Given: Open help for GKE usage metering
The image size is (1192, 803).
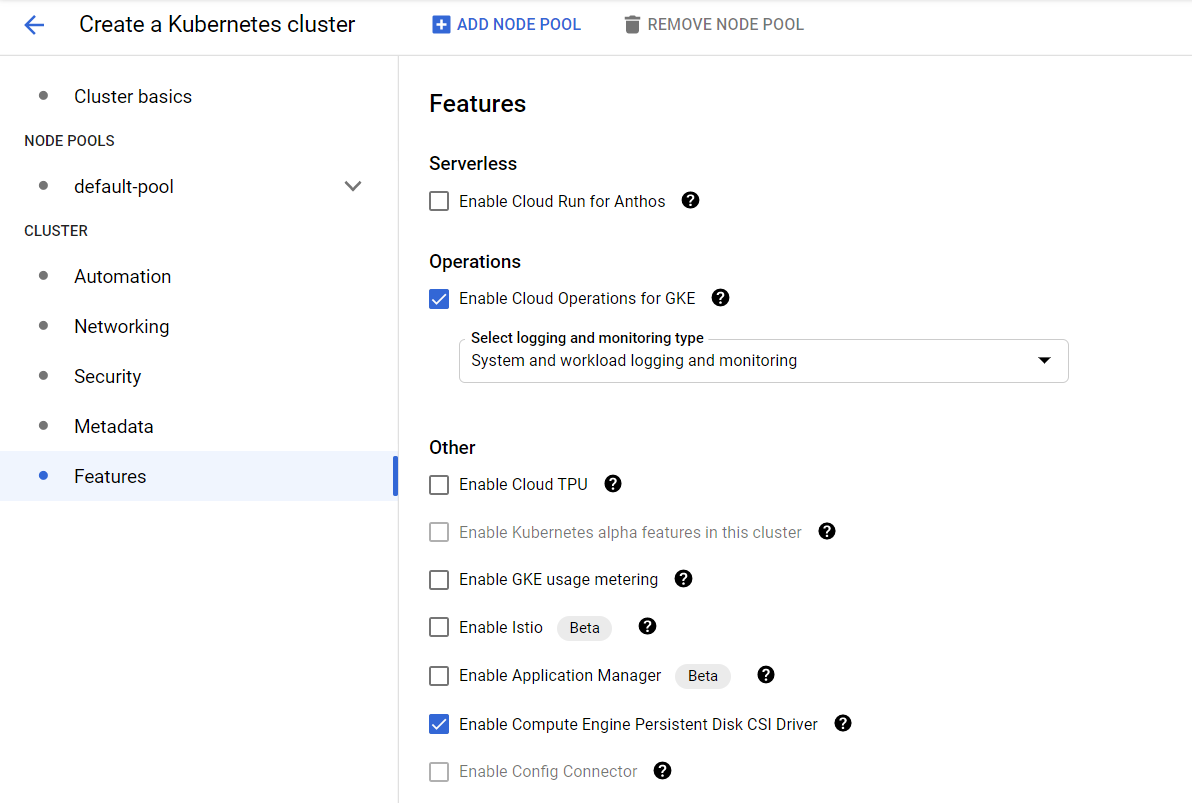Looking at the screenshot, I should coord(683,579).
